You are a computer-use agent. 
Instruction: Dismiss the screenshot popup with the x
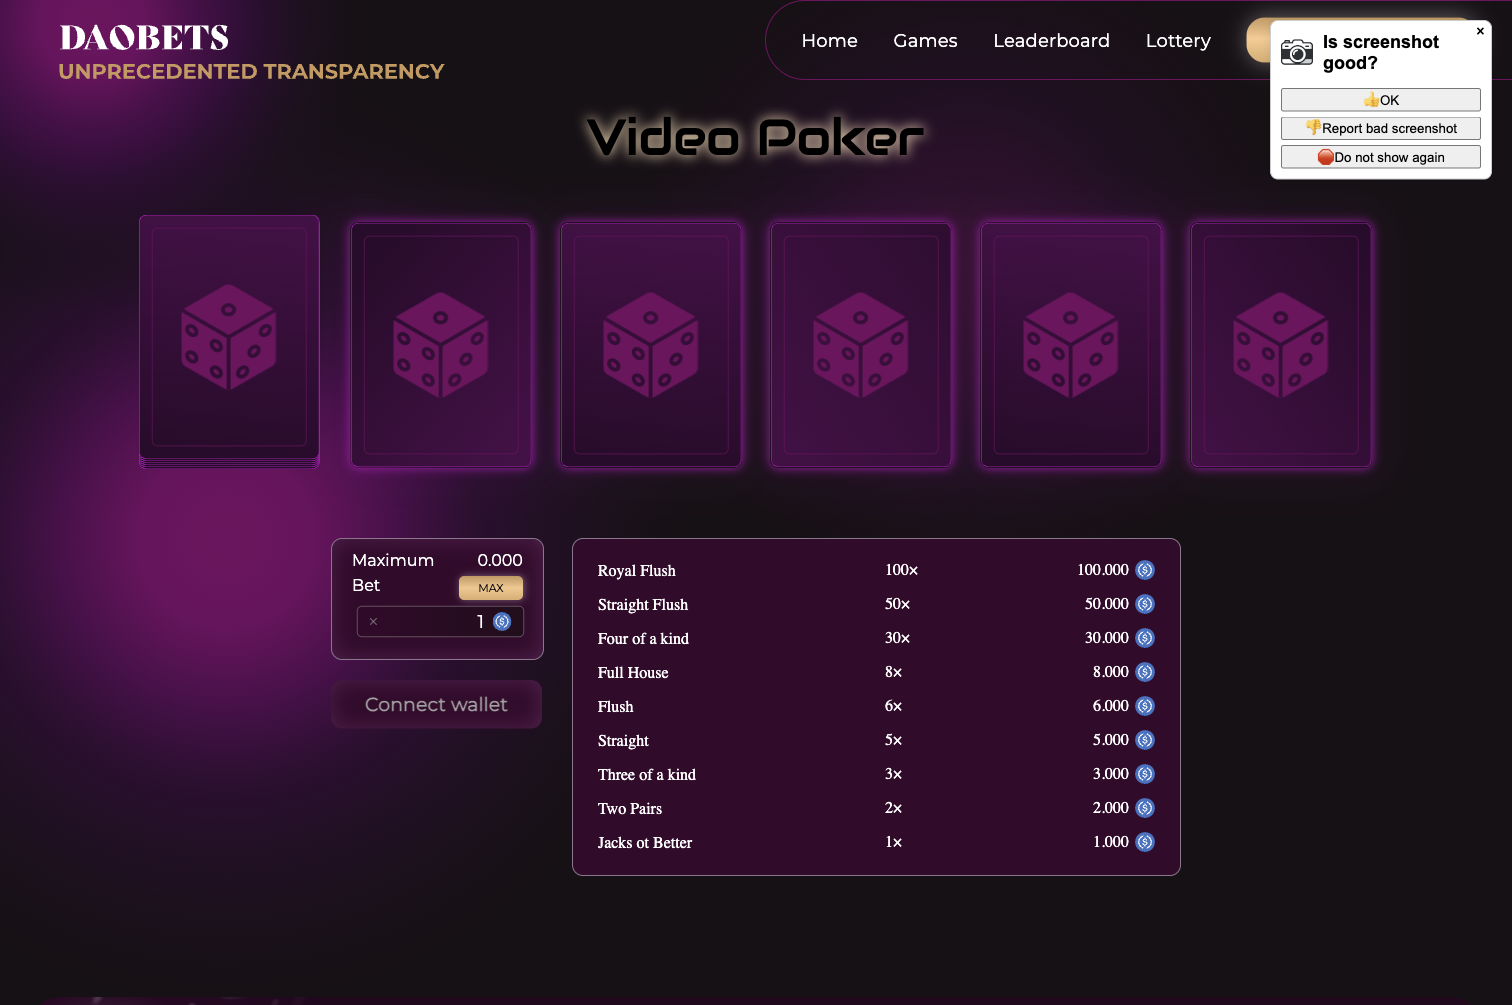tap(1480, 30)
